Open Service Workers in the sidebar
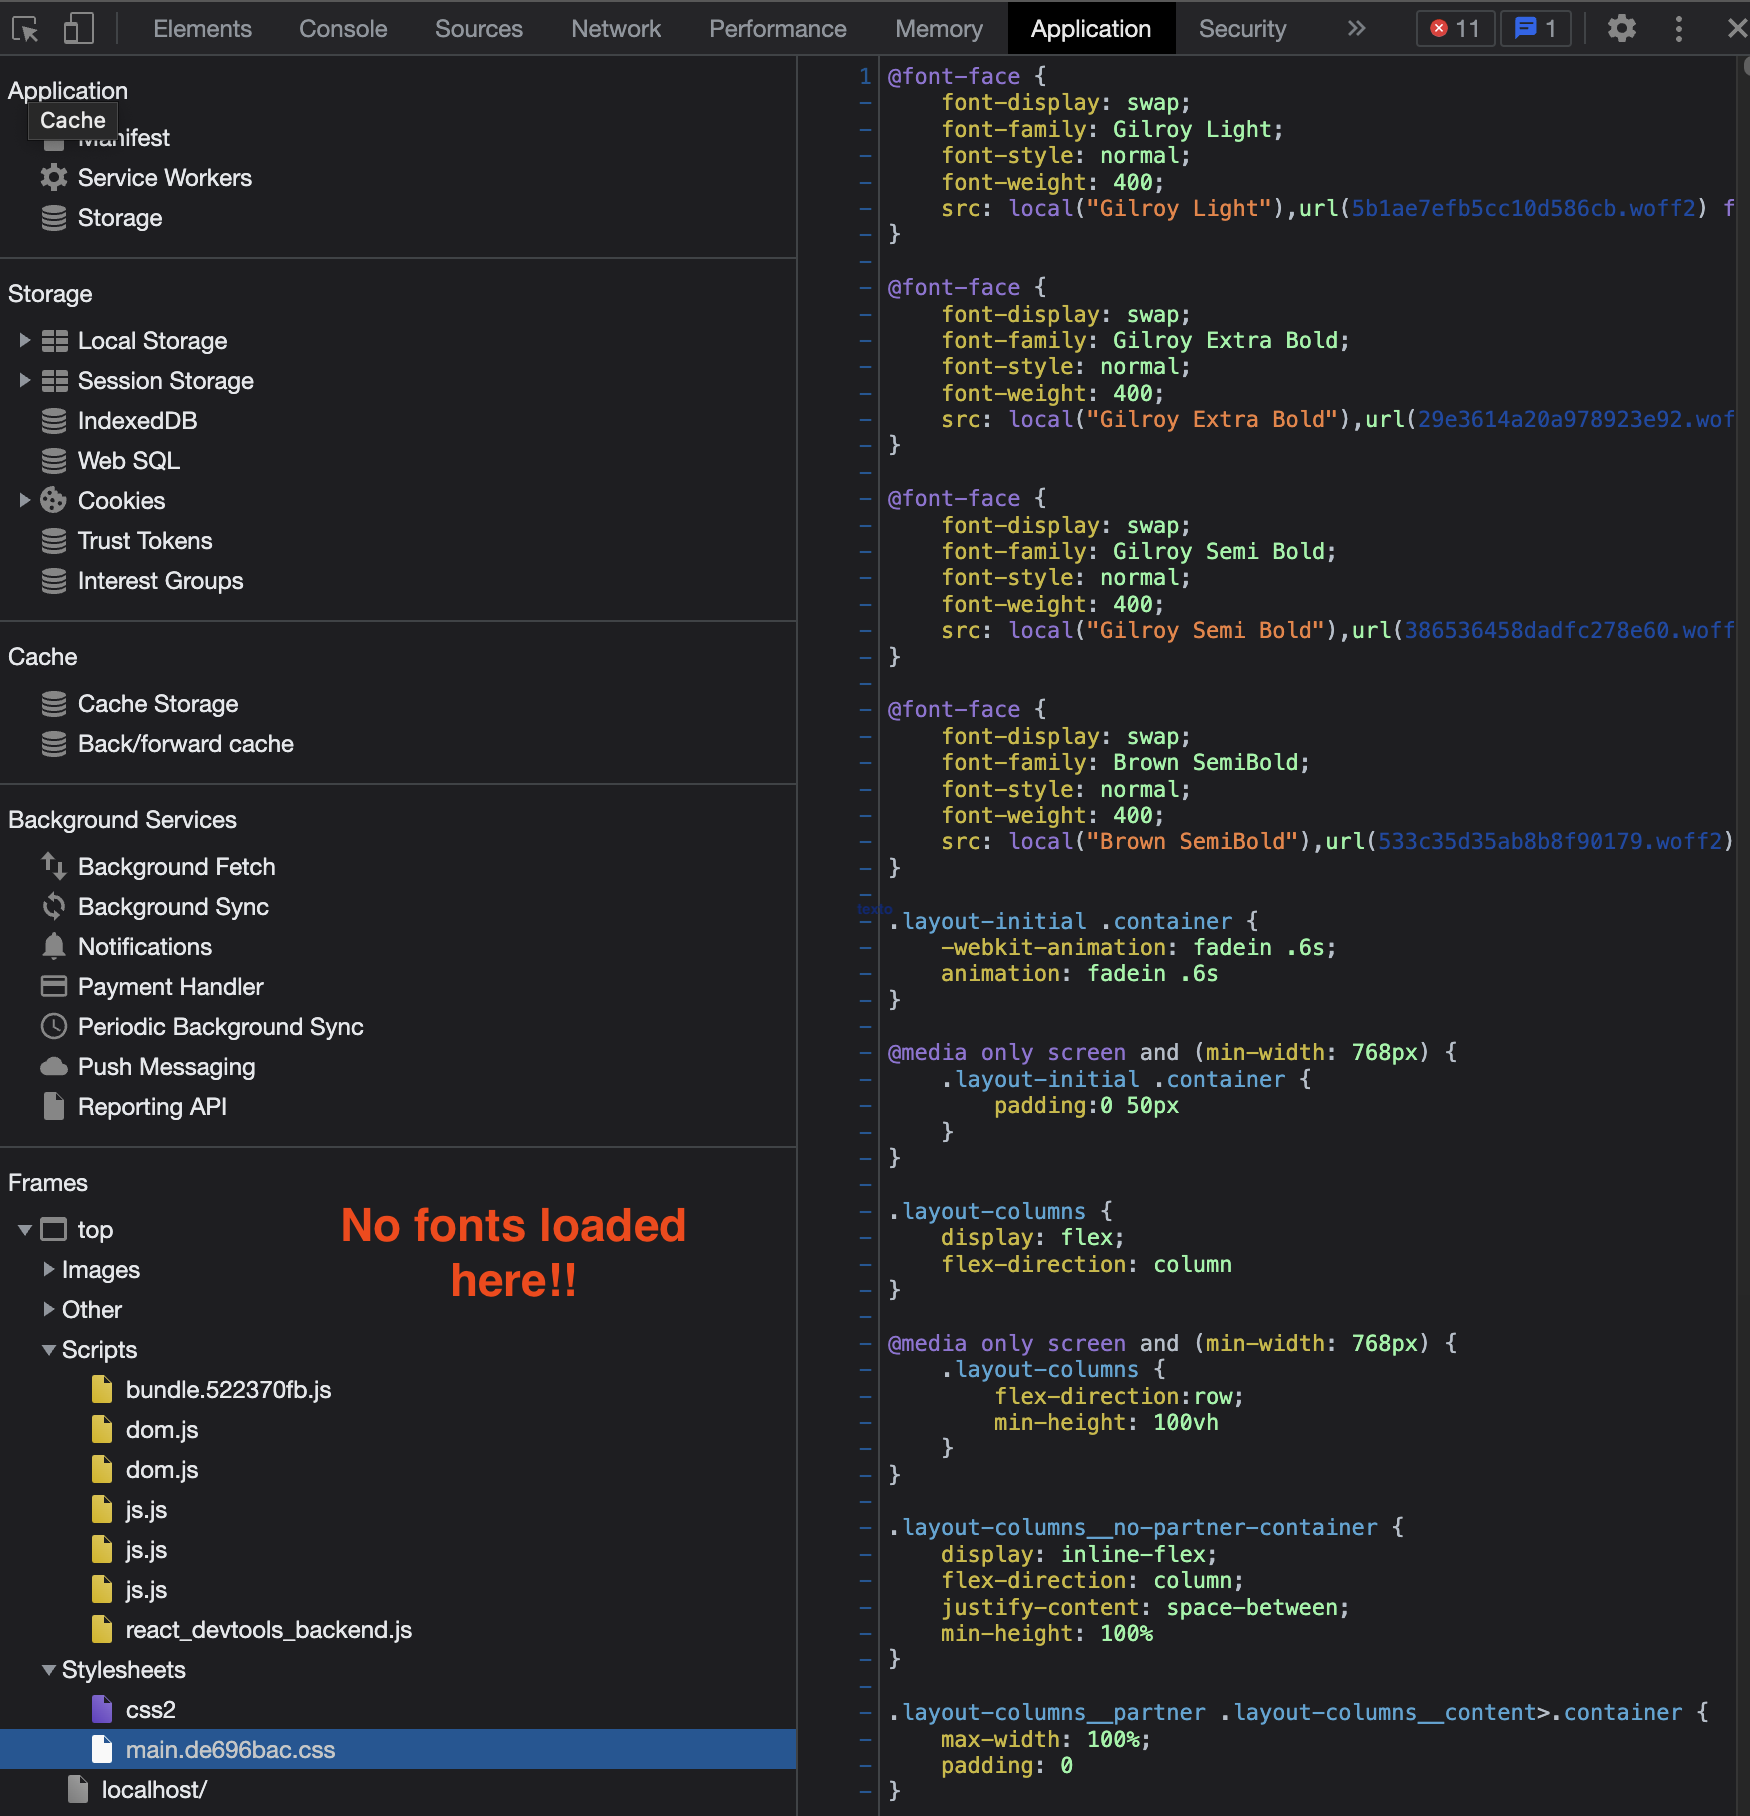 click(x=164, y=178)
